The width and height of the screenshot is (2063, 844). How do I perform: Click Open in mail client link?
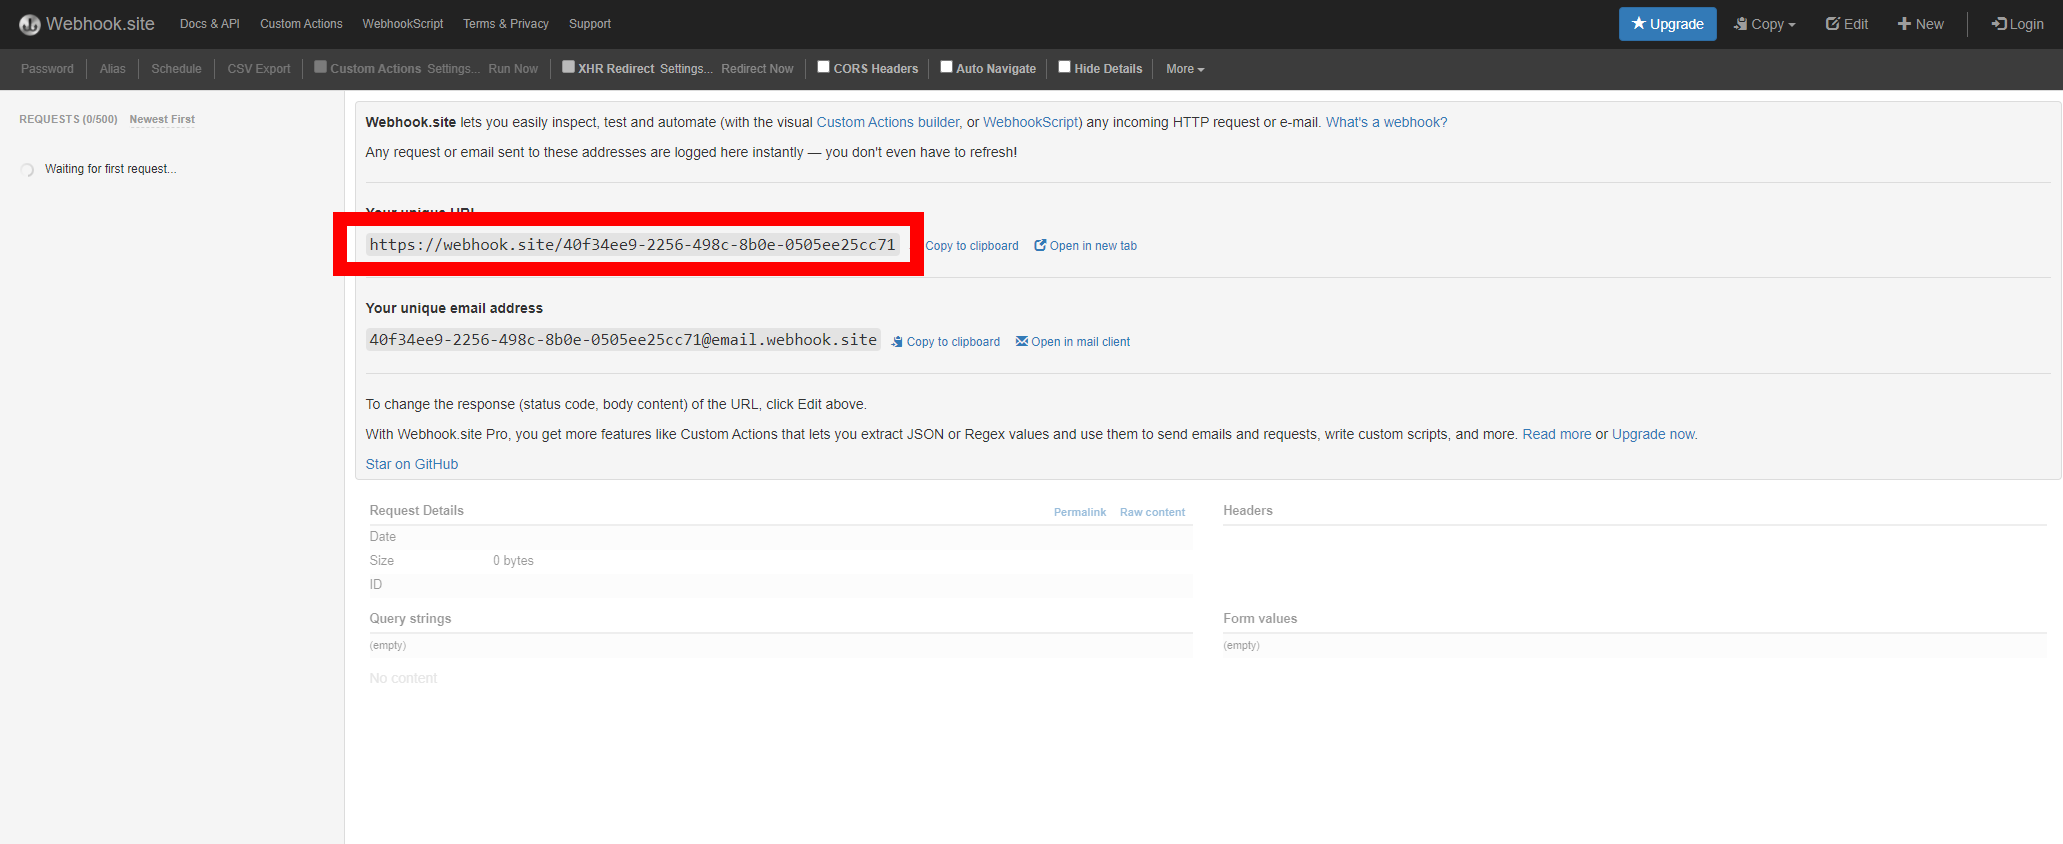pyautogui.click(x=1073, y=342)
